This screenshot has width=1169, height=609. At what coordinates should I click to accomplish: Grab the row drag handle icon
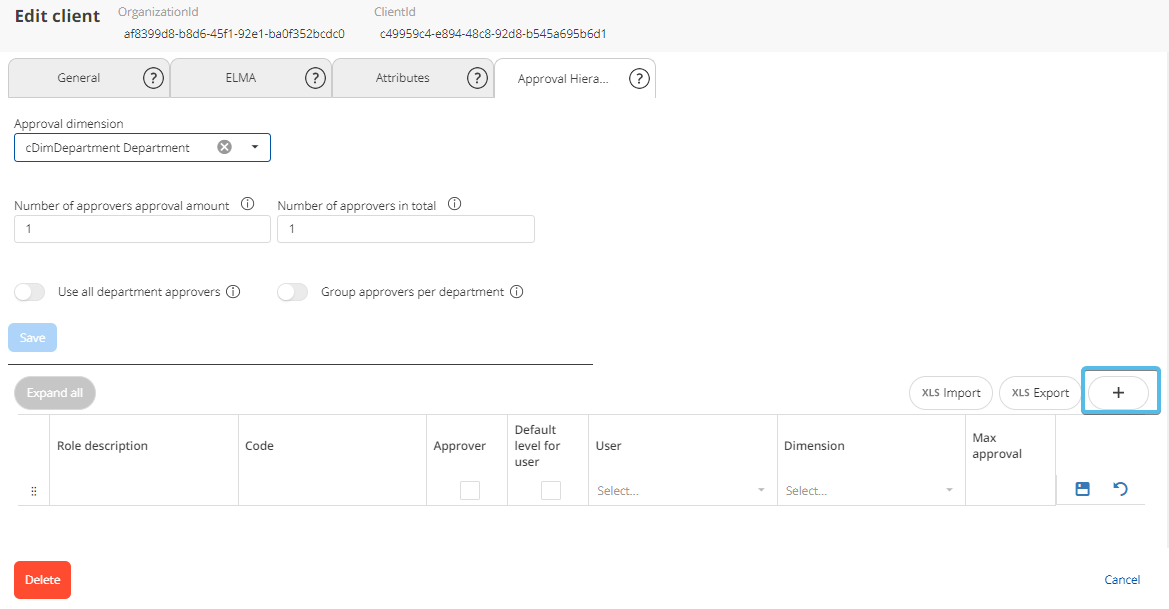(33, 491)
